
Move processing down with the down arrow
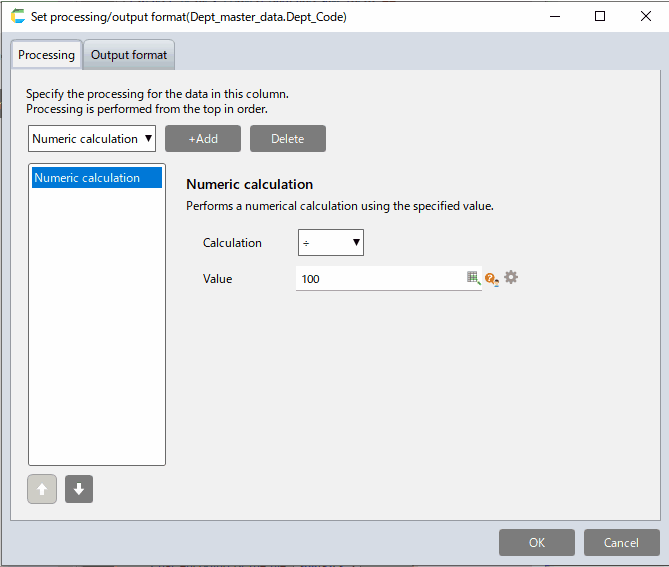(79, 489)
